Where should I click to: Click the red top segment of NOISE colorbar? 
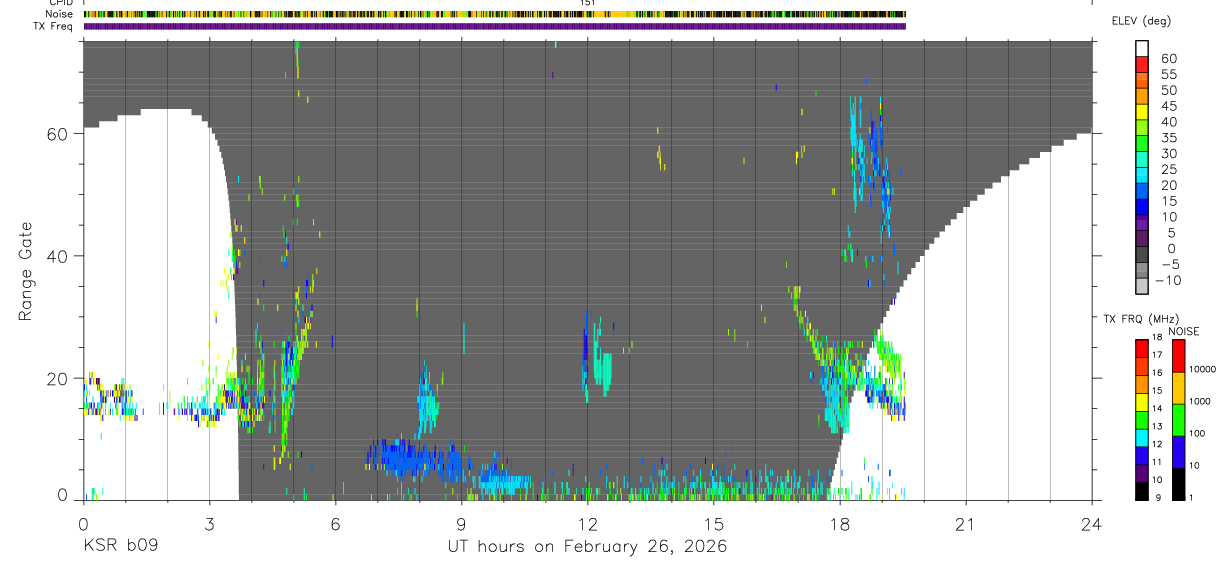(x=1178, y=355)
